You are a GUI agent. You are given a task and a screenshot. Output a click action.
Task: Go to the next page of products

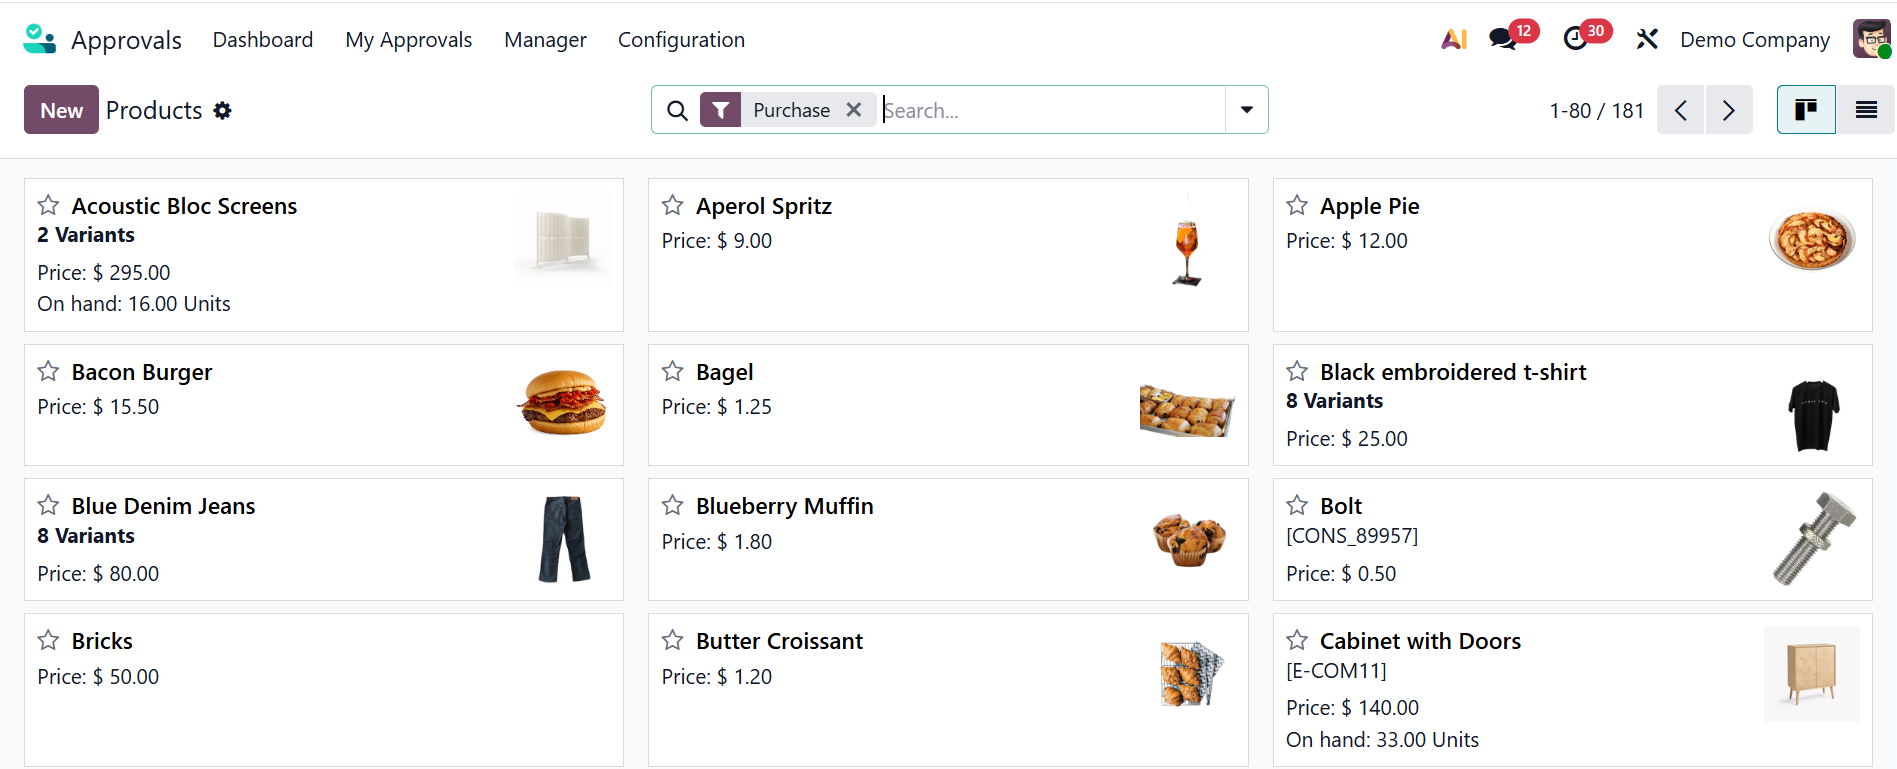(x=1728, y=110)
